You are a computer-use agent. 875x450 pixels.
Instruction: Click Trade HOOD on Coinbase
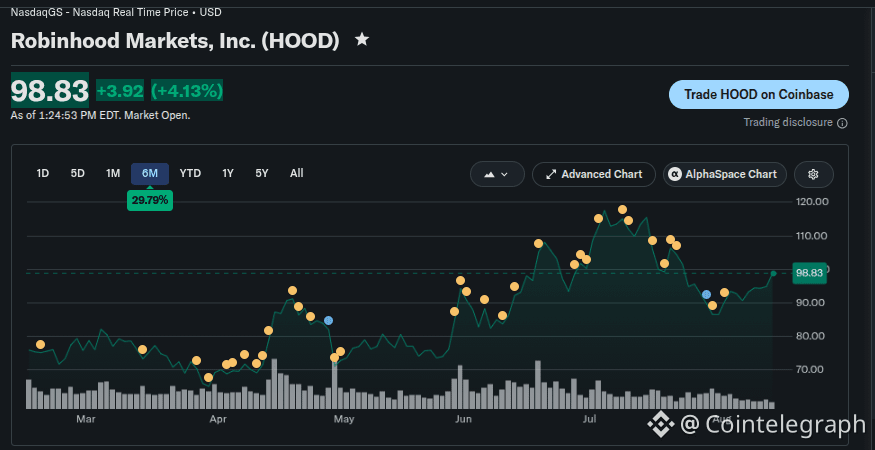(x=758, y=94)
